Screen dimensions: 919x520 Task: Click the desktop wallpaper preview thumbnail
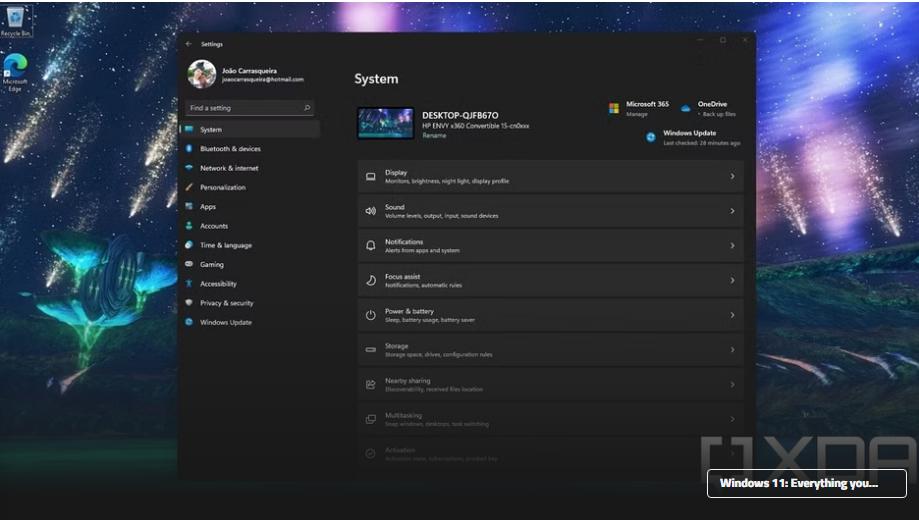tap(386, 124)
